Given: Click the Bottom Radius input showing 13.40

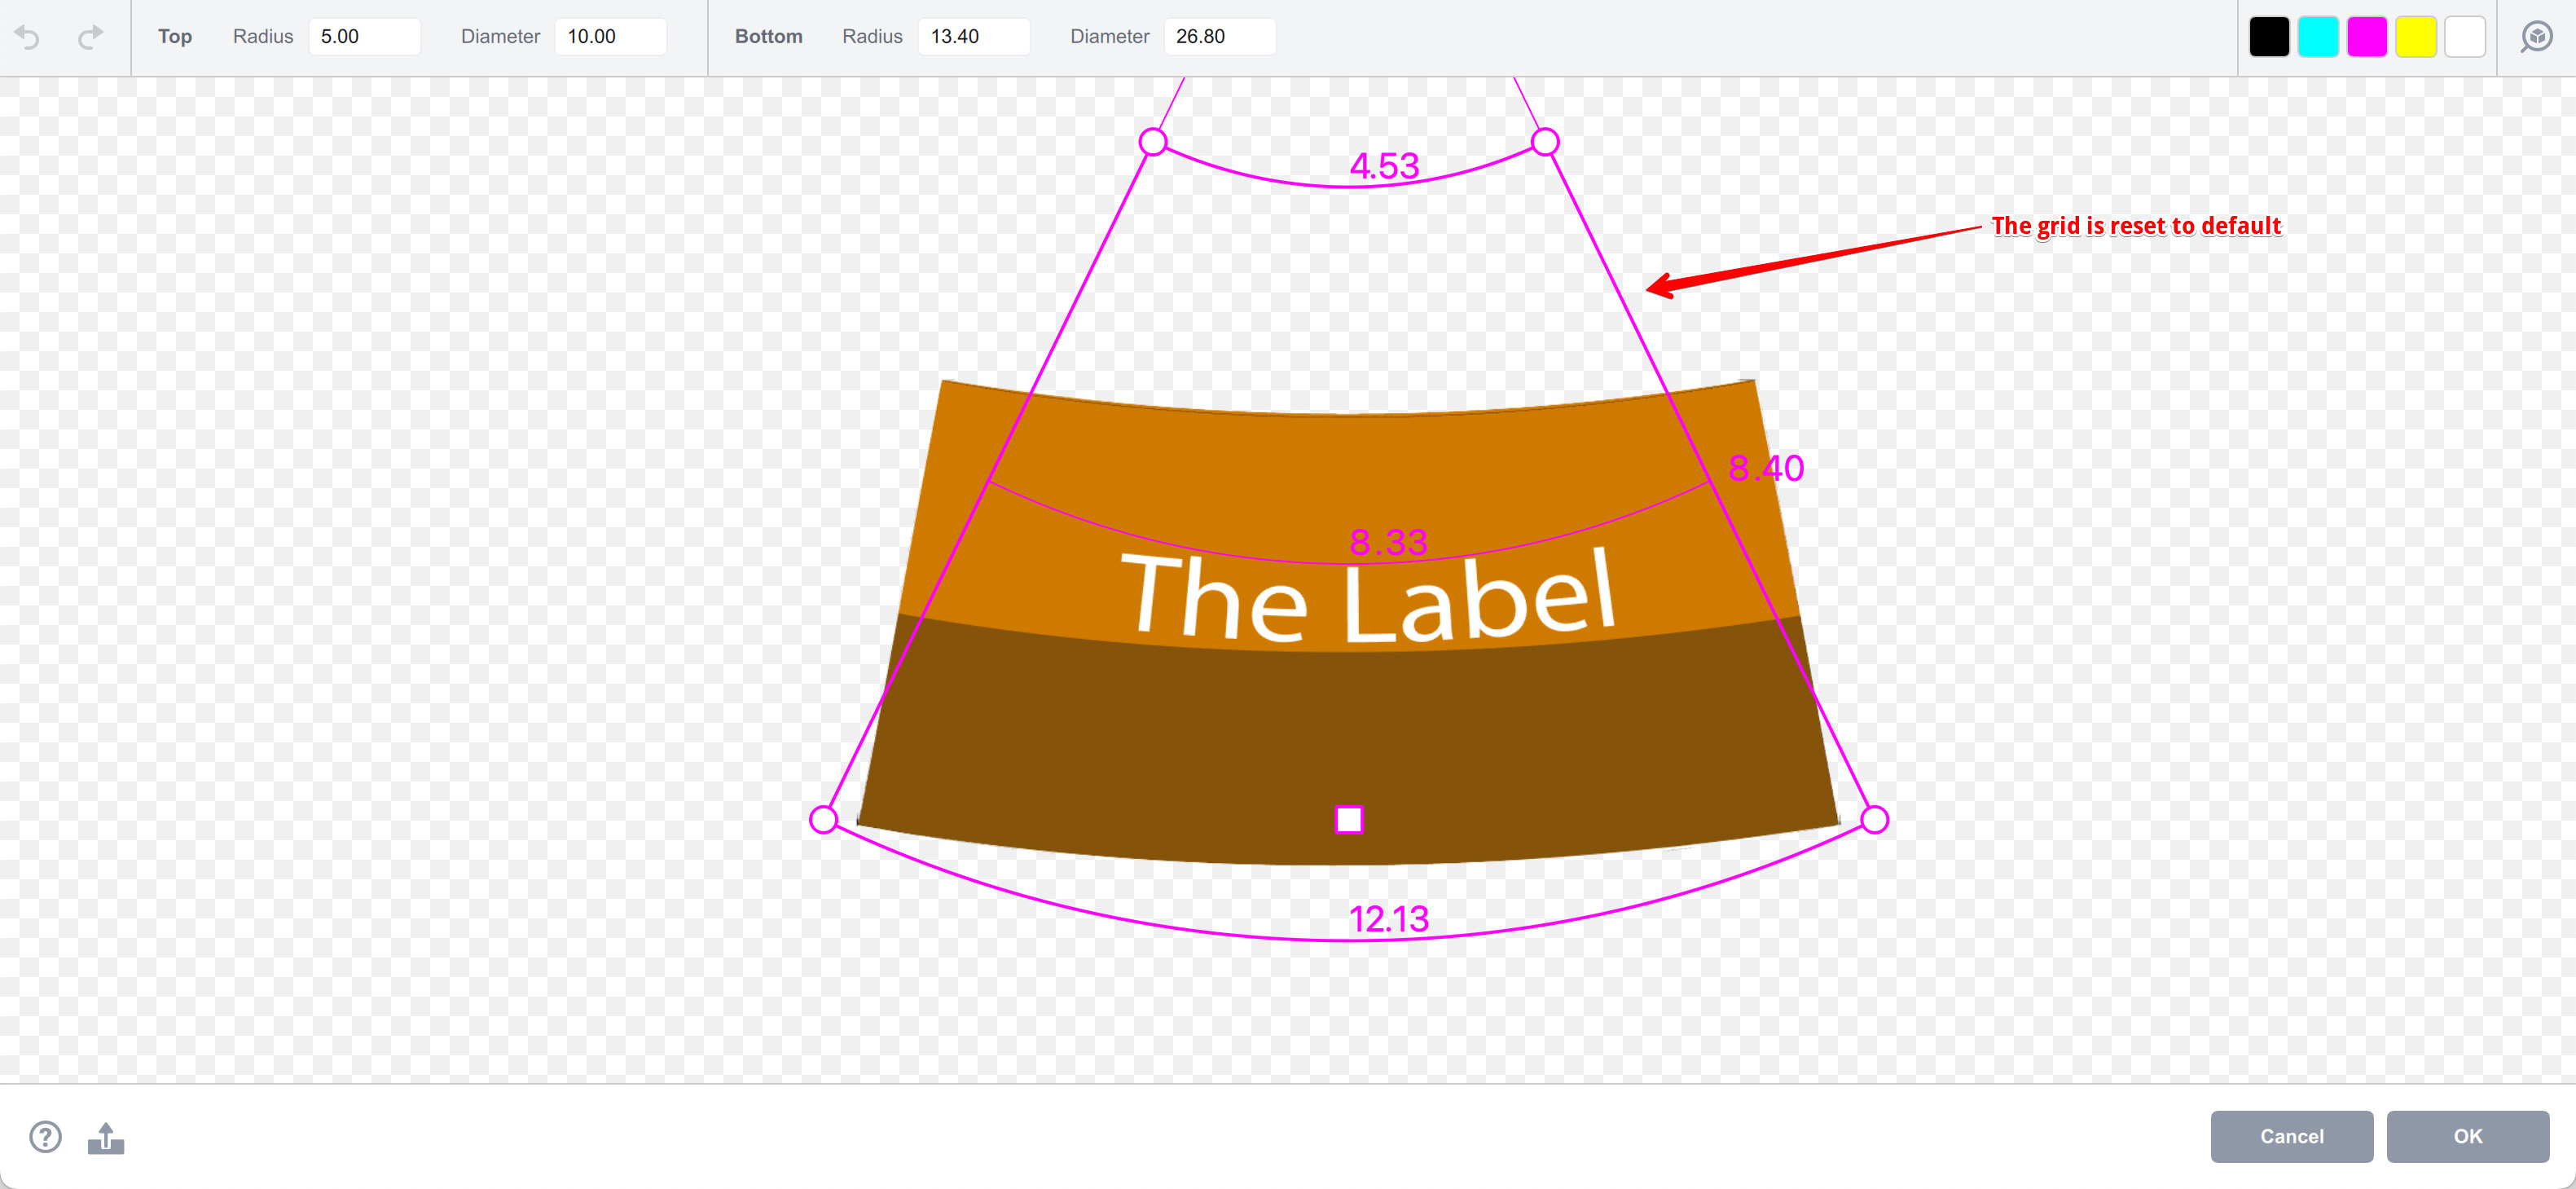Looking at the screenshot, I should coord(974,36).
